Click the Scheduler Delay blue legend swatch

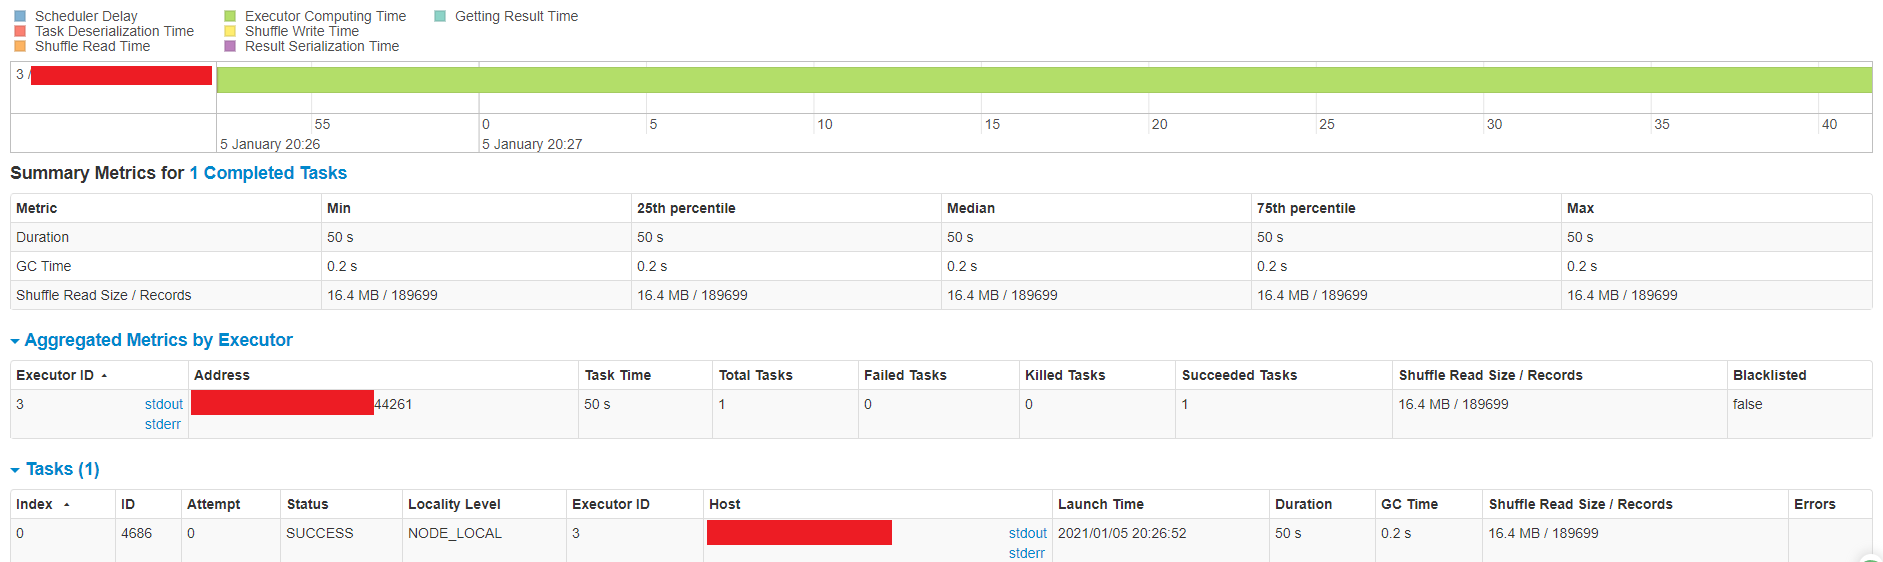tap(20, 16)
